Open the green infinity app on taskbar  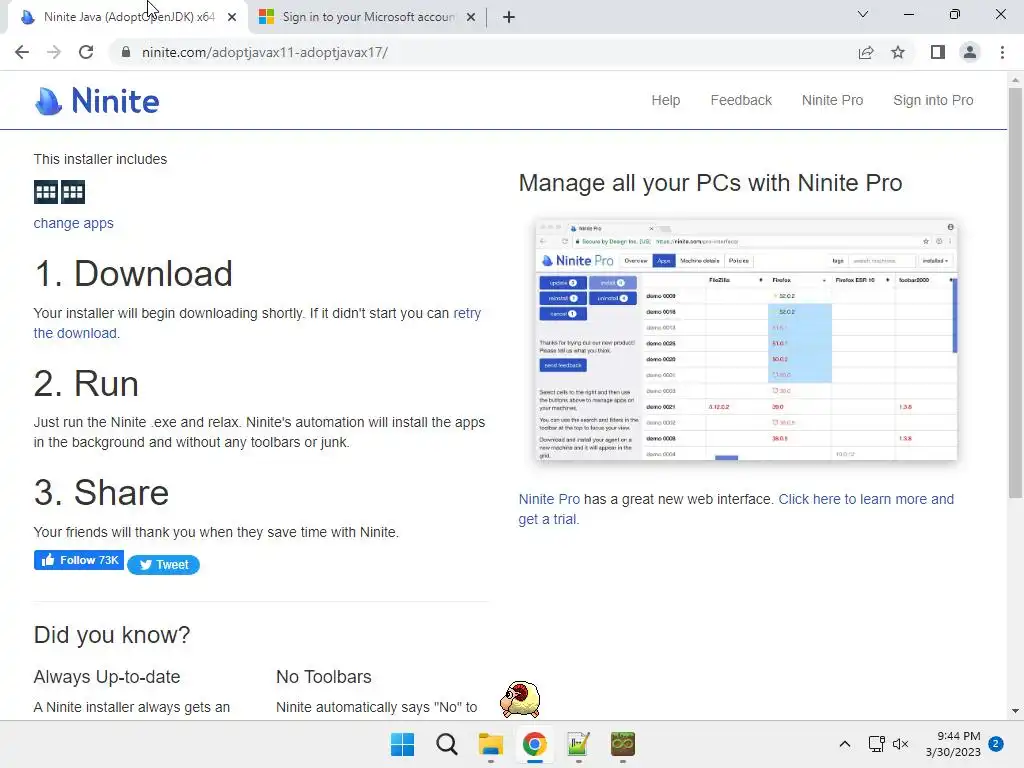click(623, 744)
